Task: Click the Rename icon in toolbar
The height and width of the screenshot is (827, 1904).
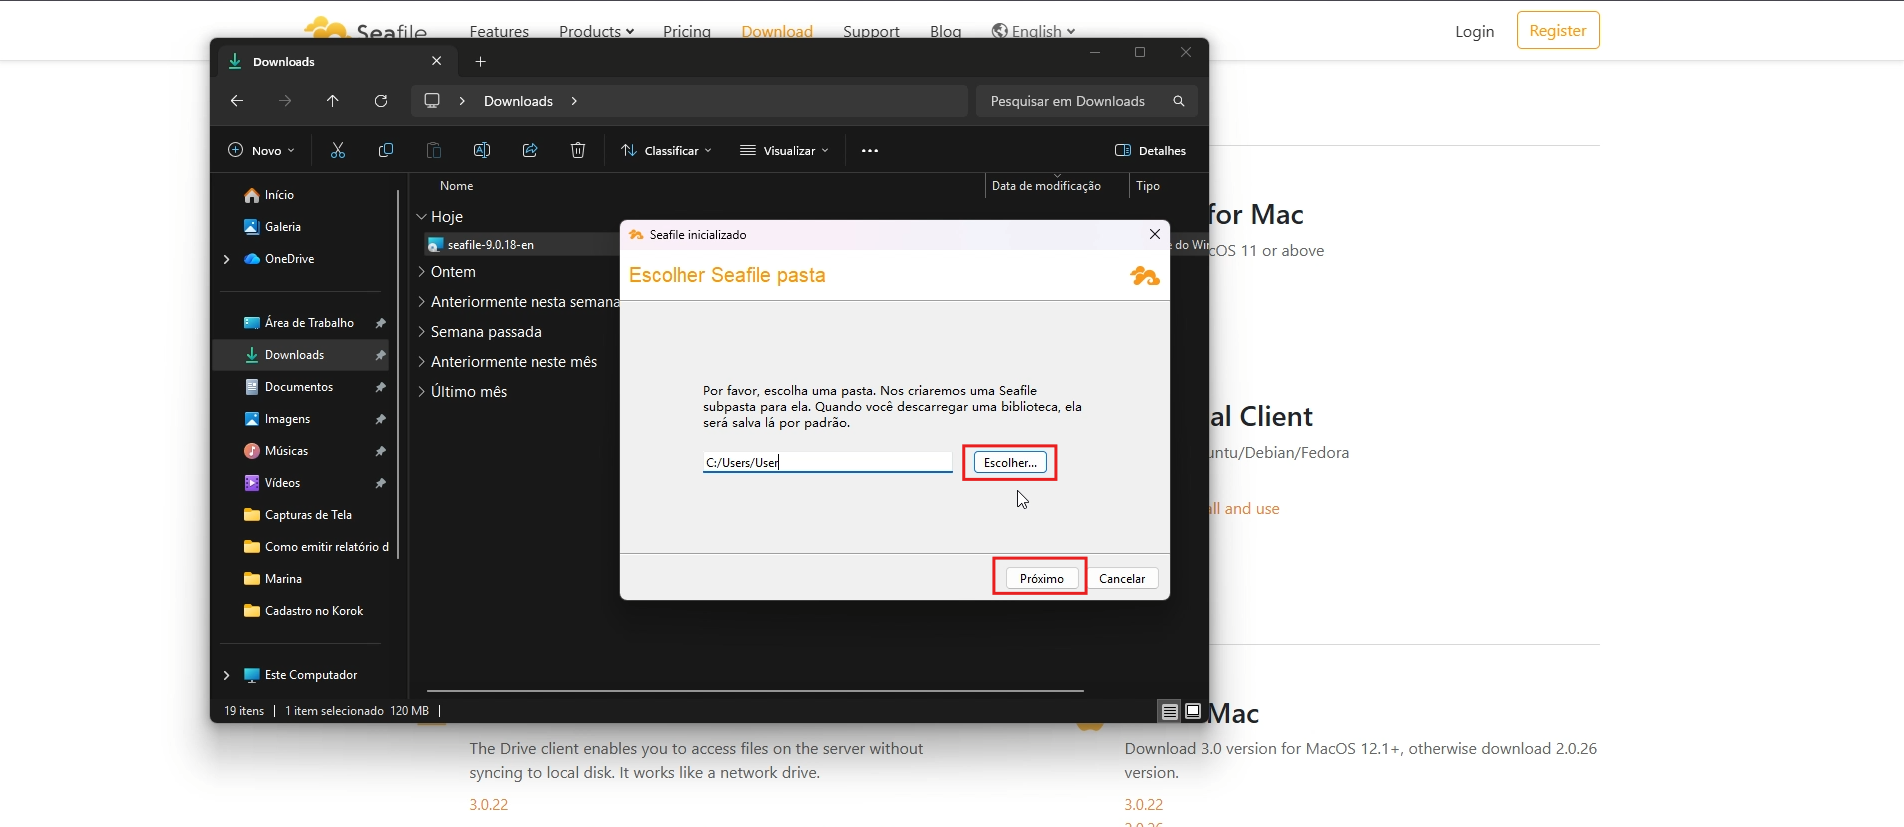Action: (482, 150)
